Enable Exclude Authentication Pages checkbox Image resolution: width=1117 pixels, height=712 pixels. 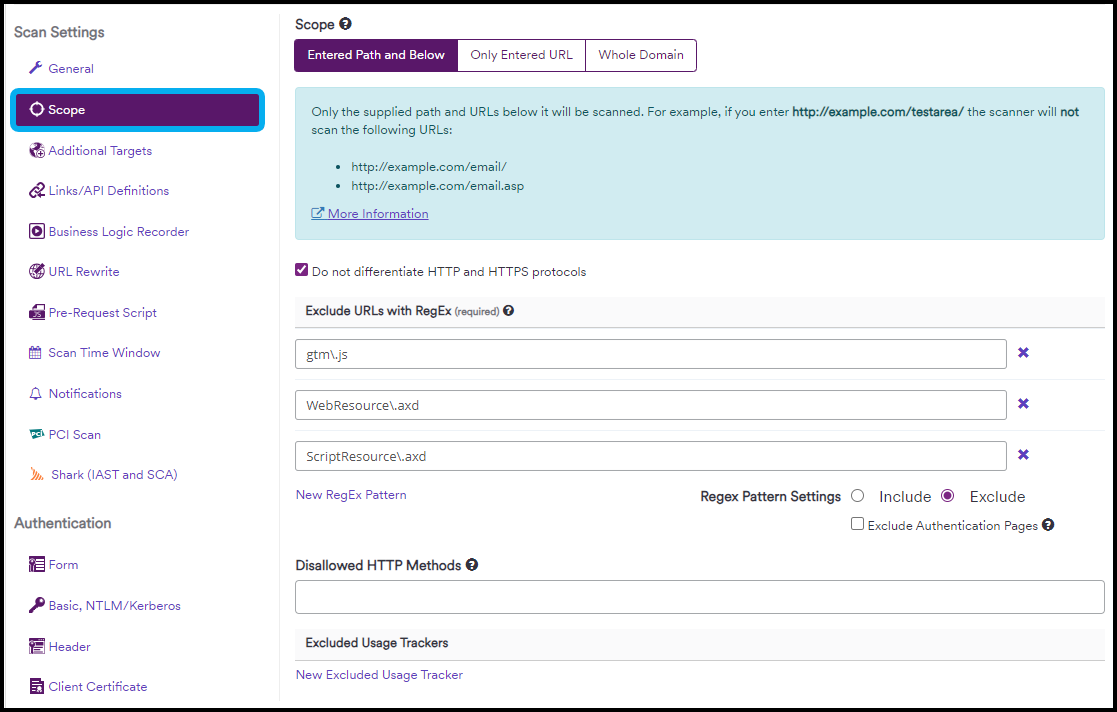(857, 524)
